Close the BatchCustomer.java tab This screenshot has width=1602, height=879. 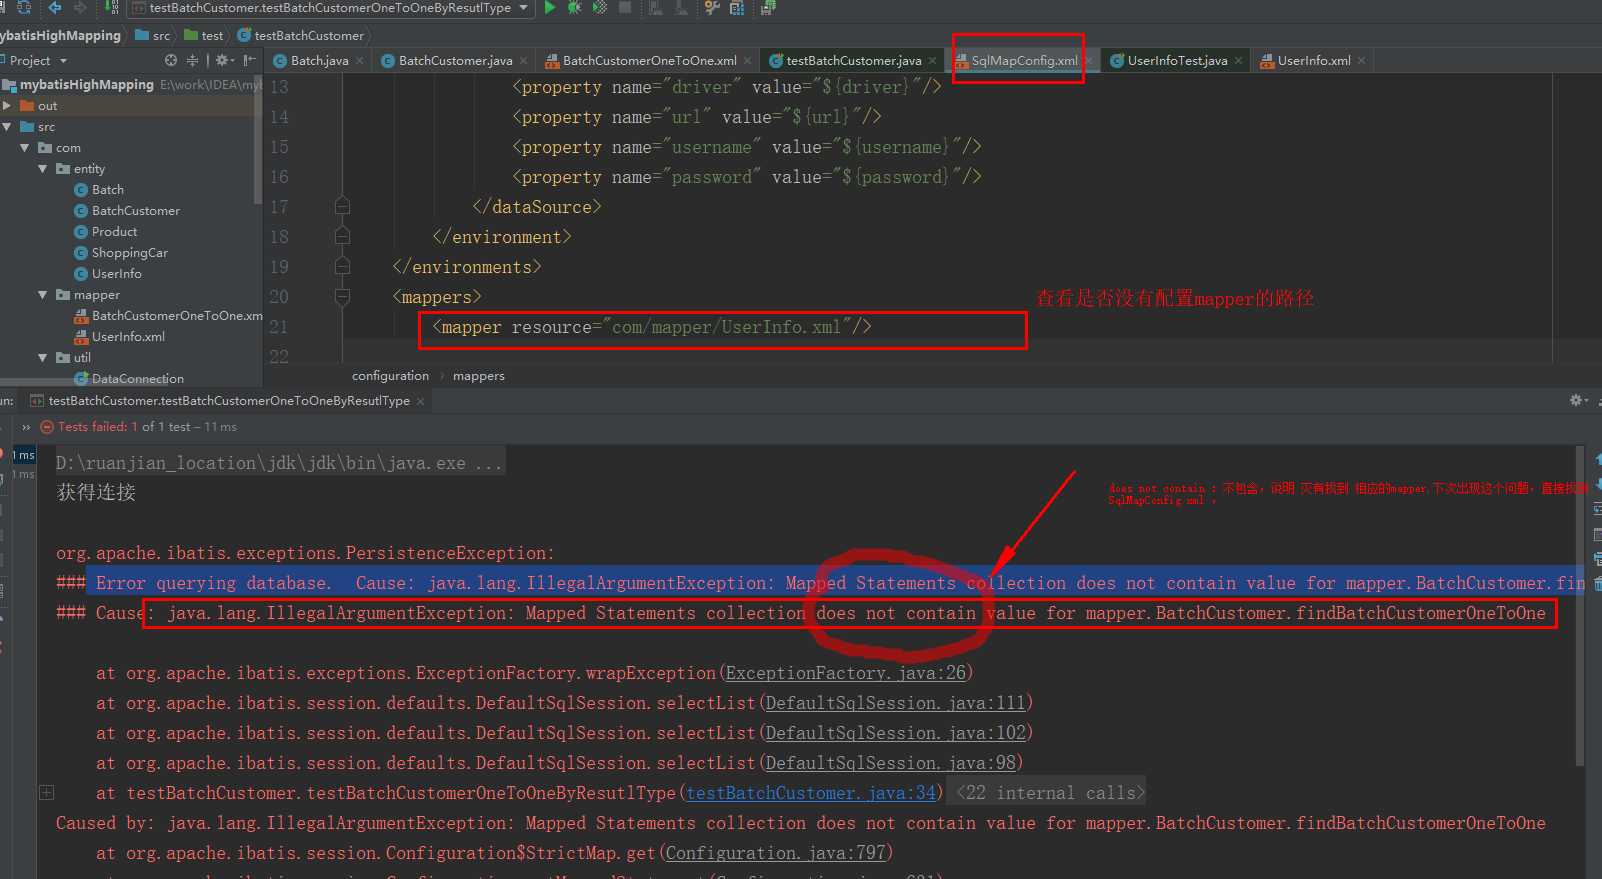(523, 61)
